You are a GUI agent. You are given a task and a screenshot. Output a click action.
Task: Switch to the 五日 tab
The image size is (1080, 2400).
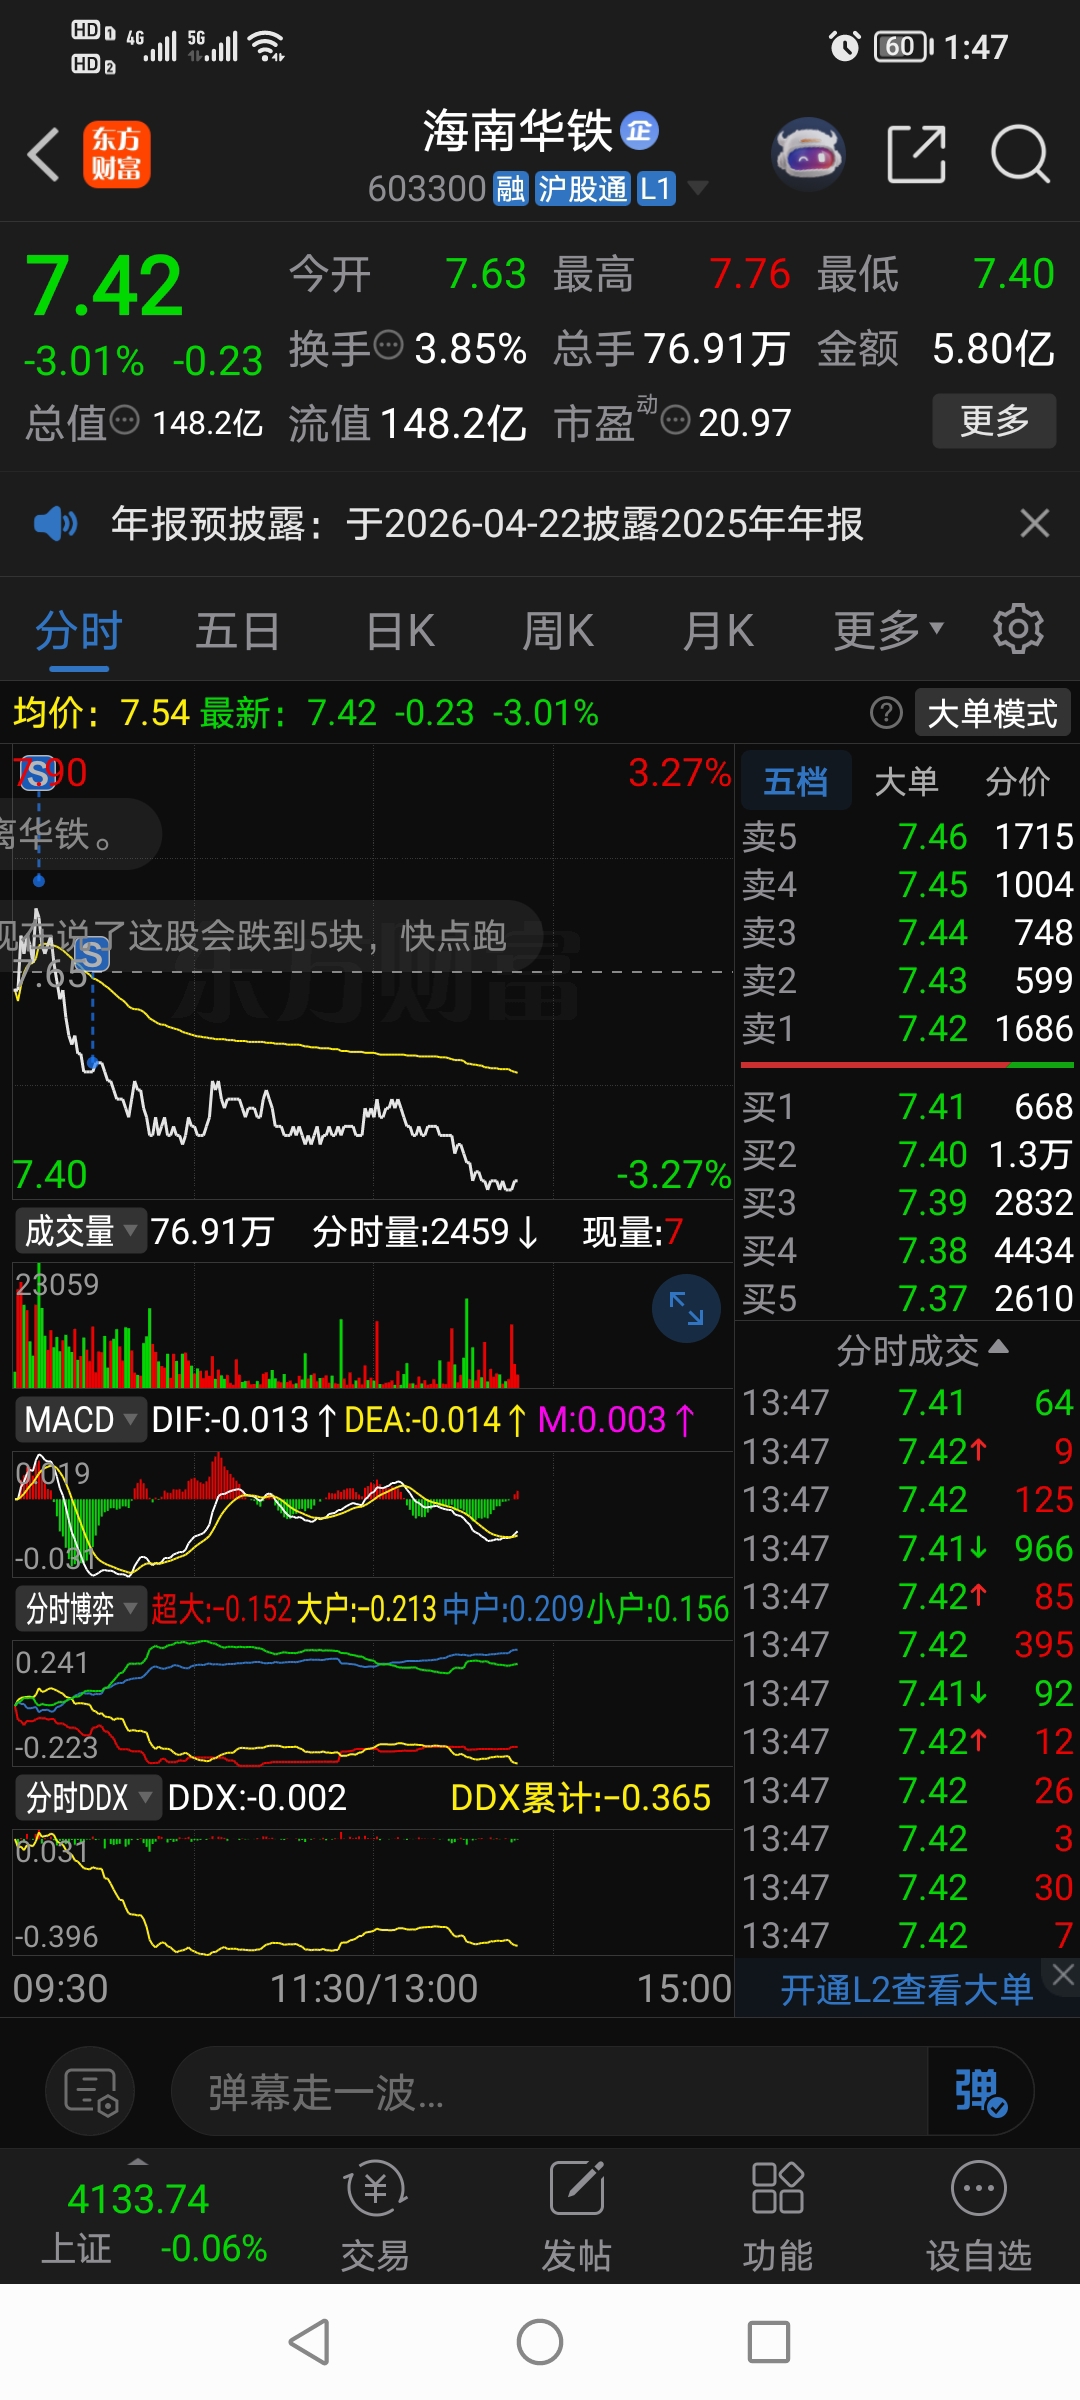(237, 632)
